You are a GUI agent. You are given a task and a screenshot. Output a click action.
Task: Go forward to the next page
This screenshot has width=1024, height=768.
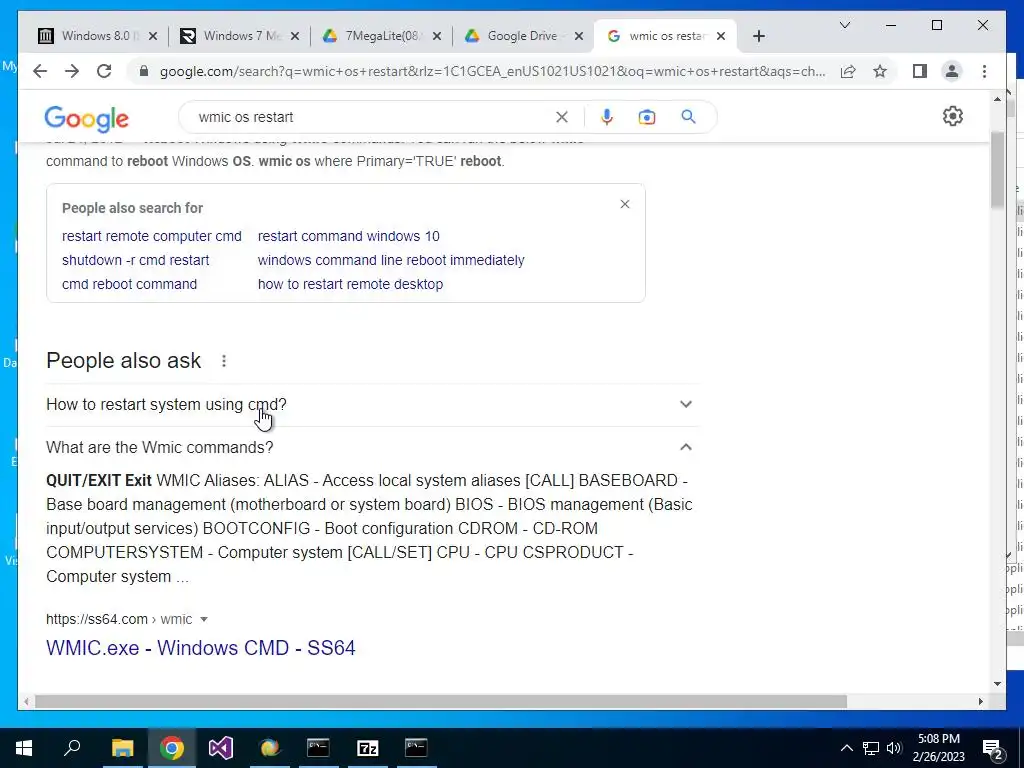(x=72, y=71)
